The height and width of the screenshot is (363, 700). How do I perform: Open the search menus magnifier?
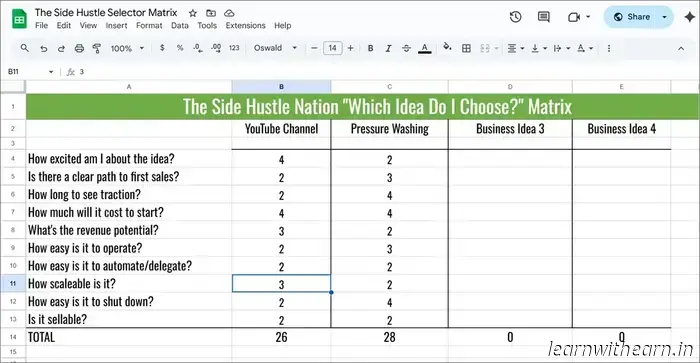(x=25, y=48)
